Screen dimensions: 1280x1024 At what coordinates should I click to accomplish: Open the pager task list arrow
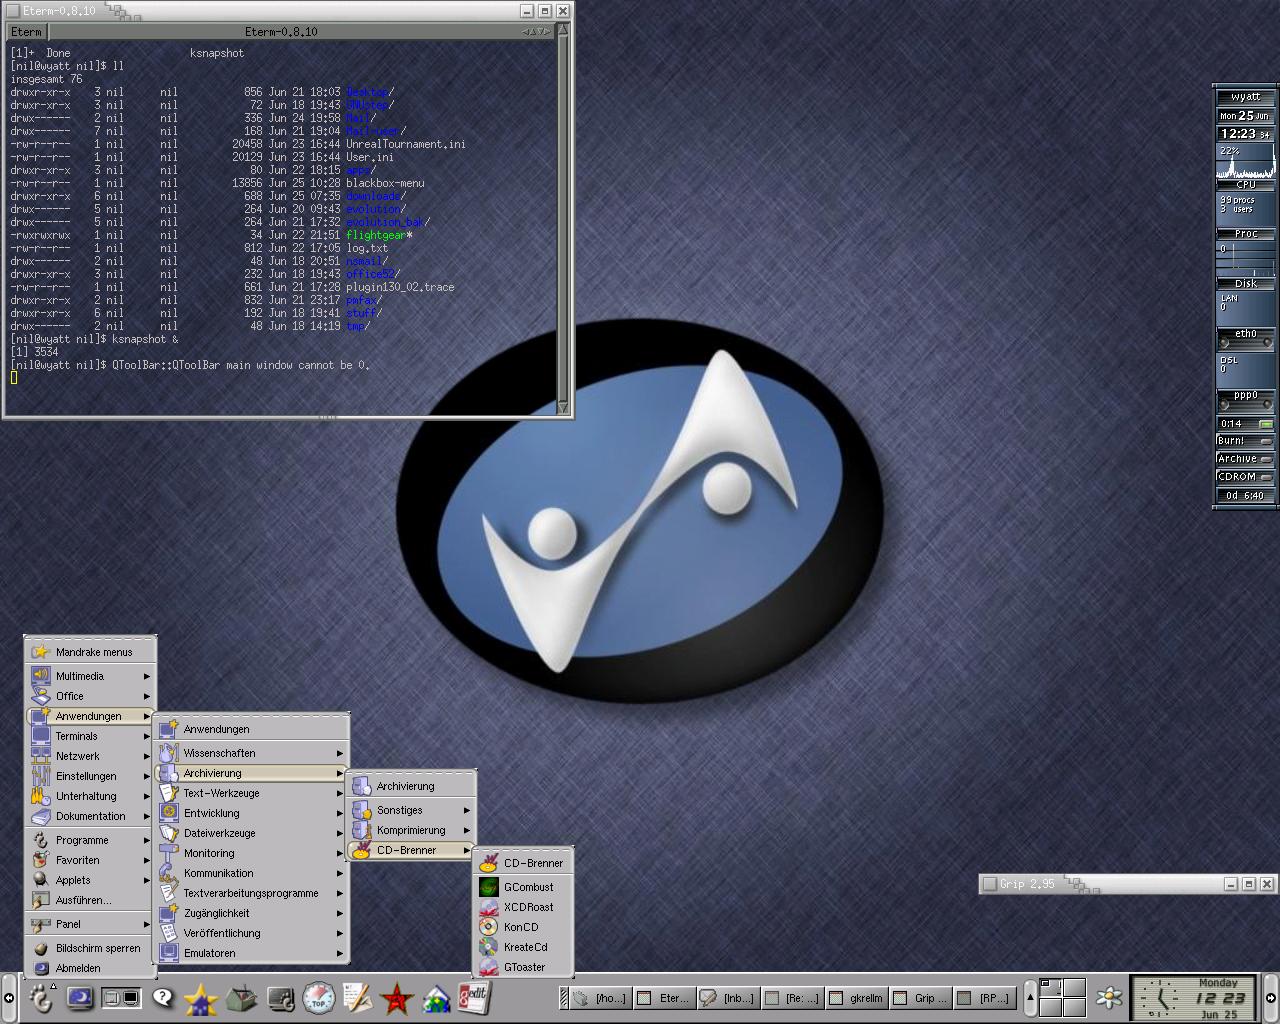1028,997
